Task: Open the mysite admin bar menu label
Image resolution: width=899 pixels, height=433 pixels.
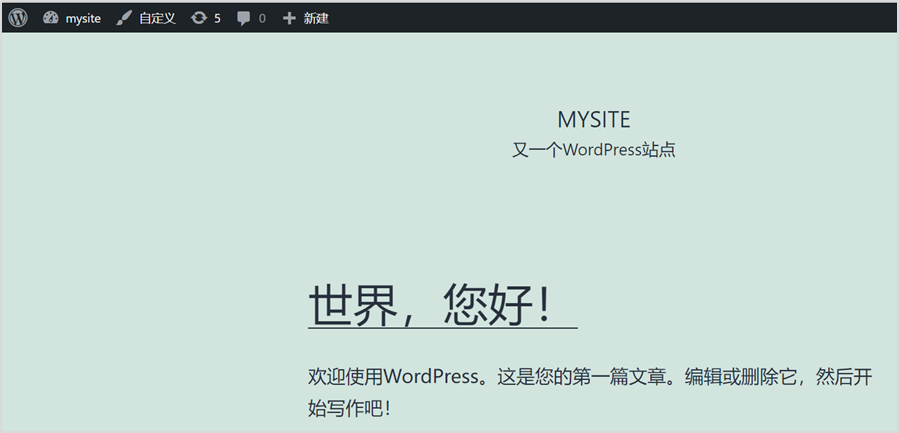Action: 83,18
